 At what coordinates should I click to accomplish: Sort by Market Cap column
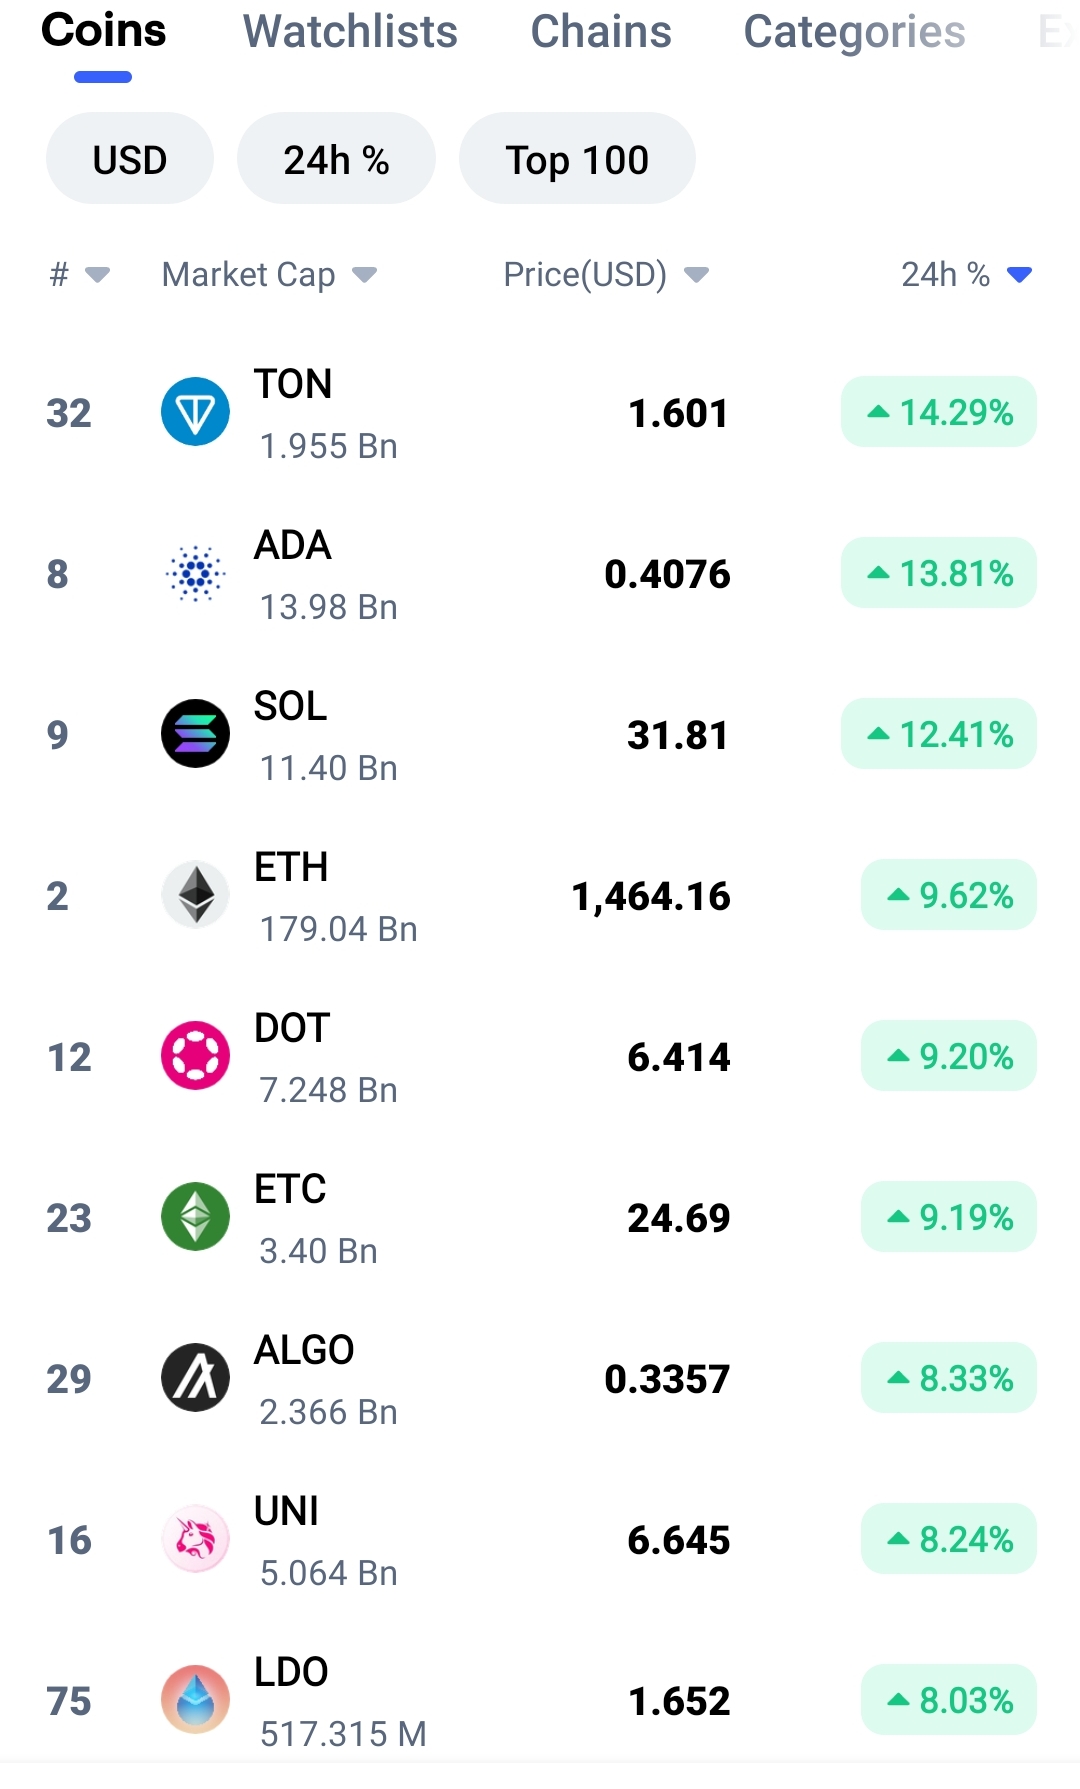pos(269,274)
